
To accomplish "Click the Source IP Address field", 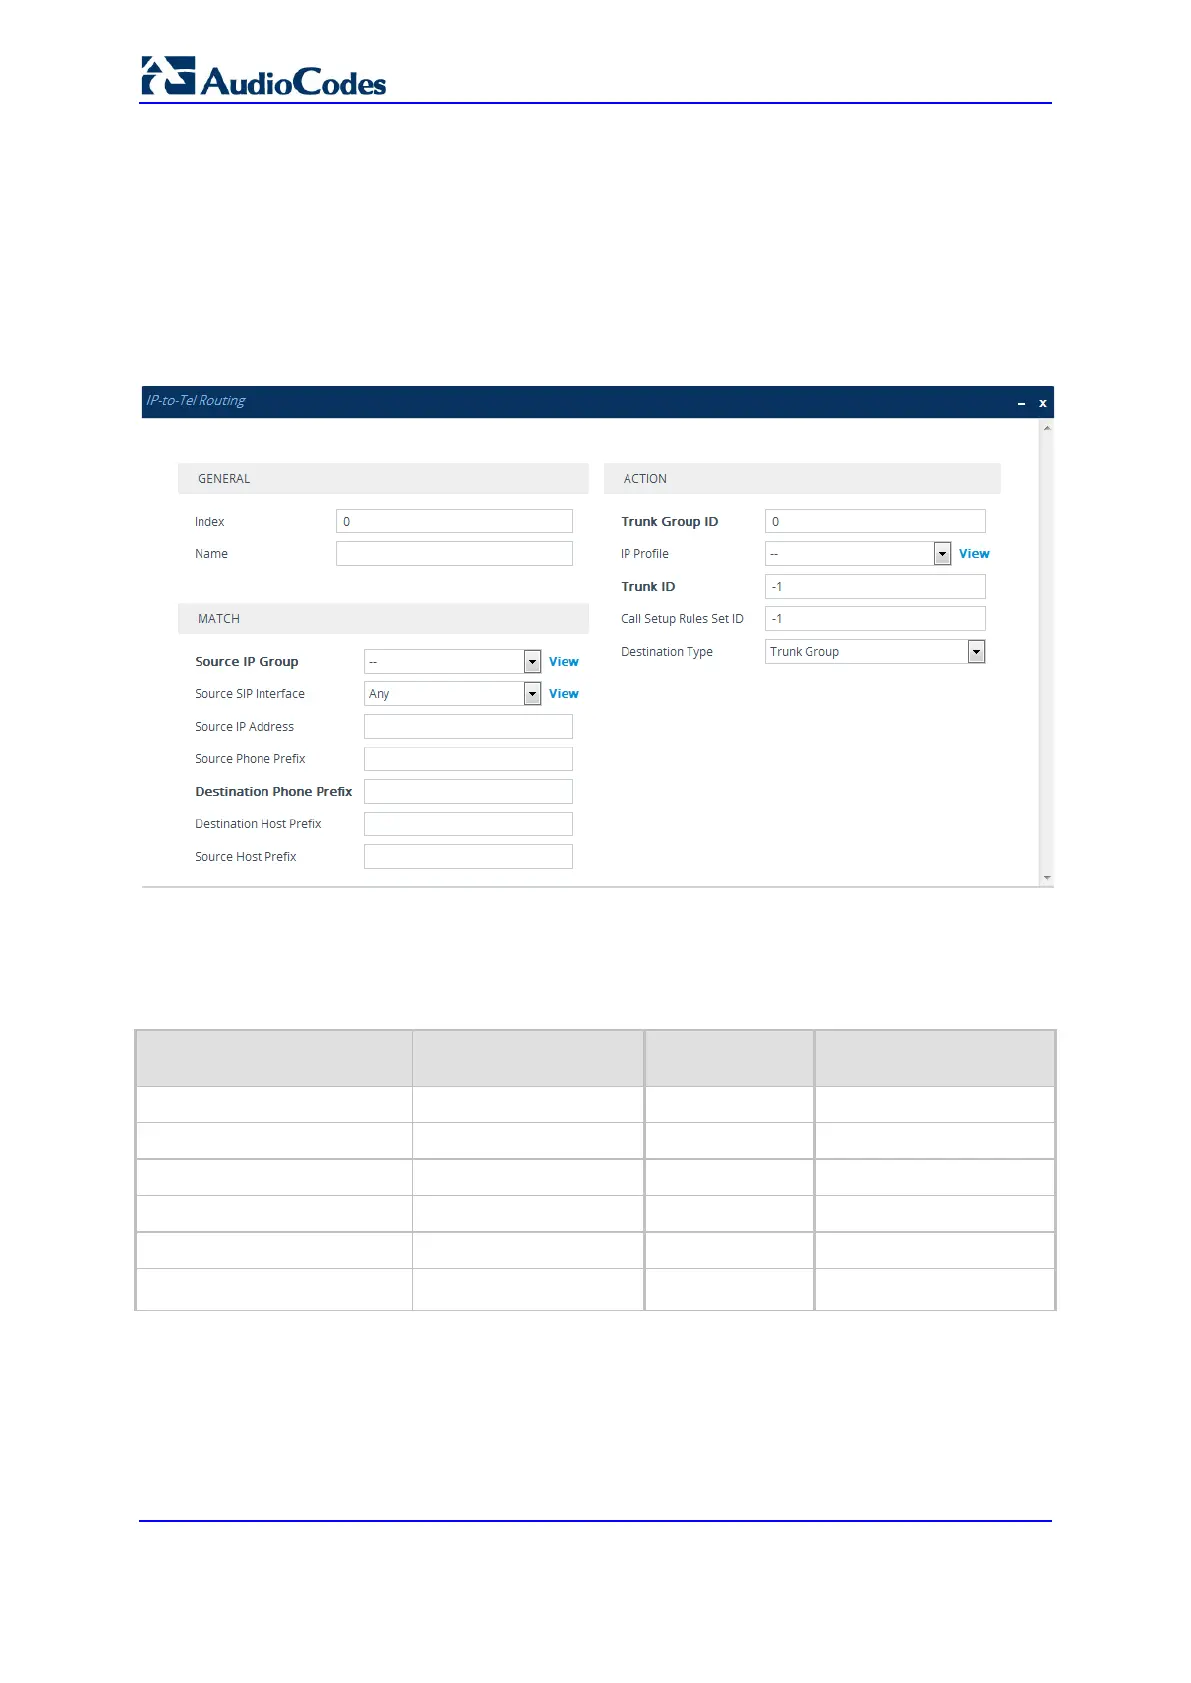I will pos(468,727).
